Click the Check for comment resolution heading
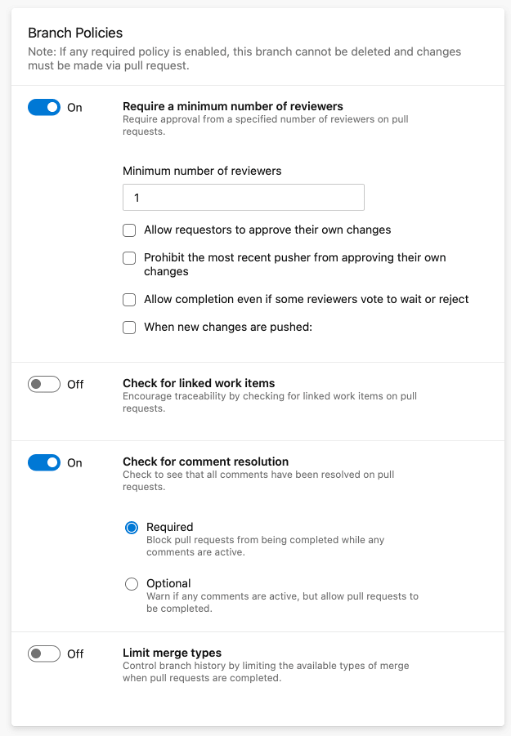Viewport: 512px width, 736px height. [x=206, y=461]
